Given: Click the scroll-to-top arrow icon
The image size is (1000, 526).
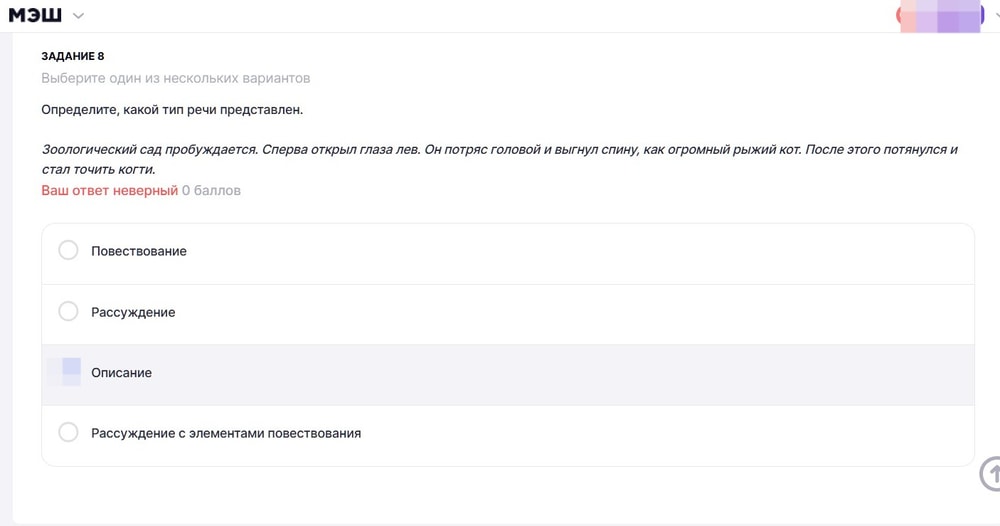Looking at the screenshot, I should pyautogui.click(x=990, y=474).
